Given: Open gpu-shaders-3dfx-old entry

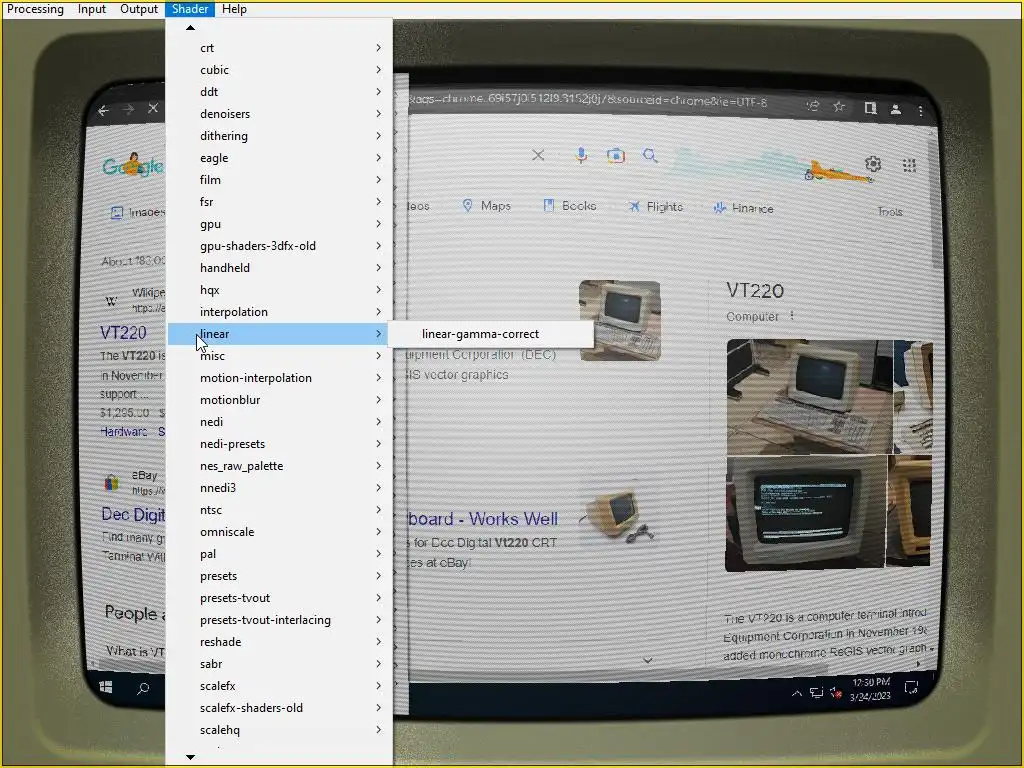Looking at the screenshot, I should [280, 246].
